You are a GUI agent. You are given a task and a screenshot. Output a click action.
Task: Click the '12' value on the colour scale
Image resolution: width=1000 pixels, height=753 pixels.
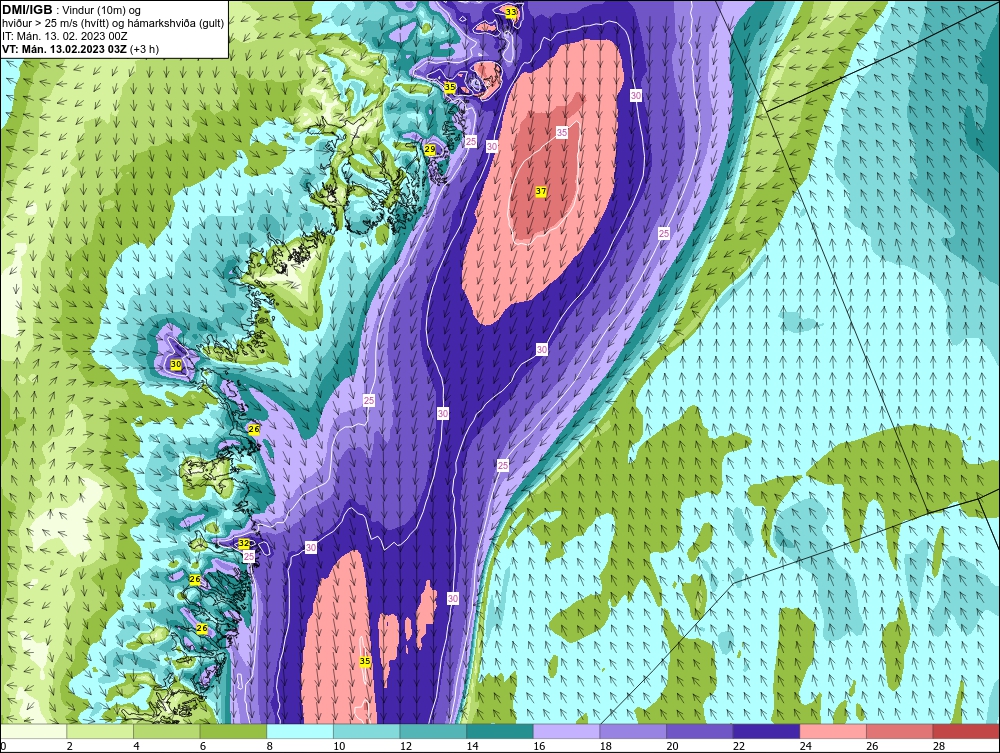(406, 746)
